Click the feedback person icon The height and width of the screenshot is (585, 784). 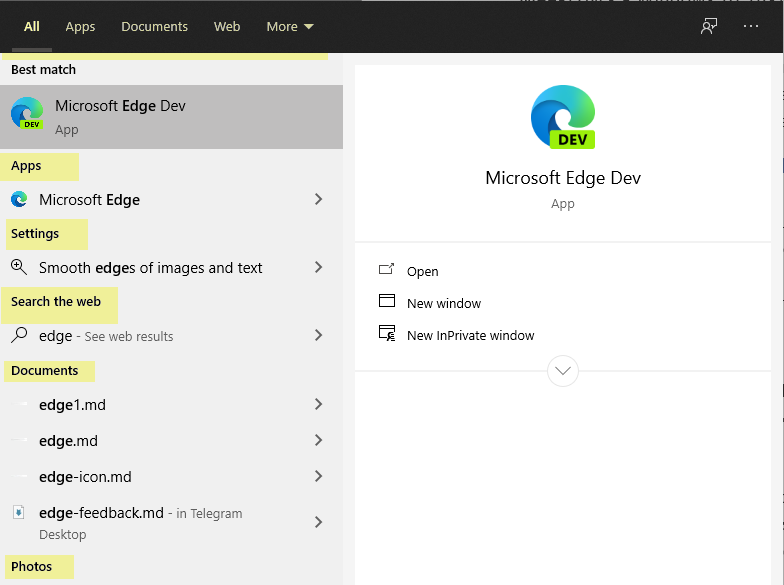[x=708, y=26]
